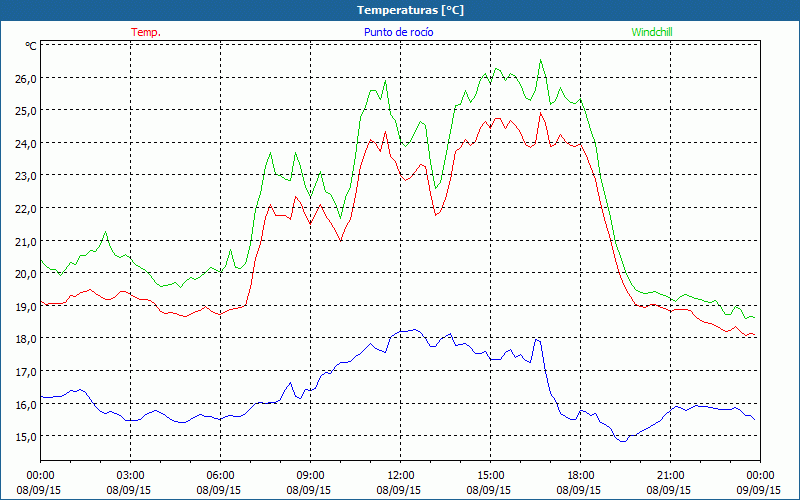
Task: Click the 18:00 time axis label
Action: (580, 476)
